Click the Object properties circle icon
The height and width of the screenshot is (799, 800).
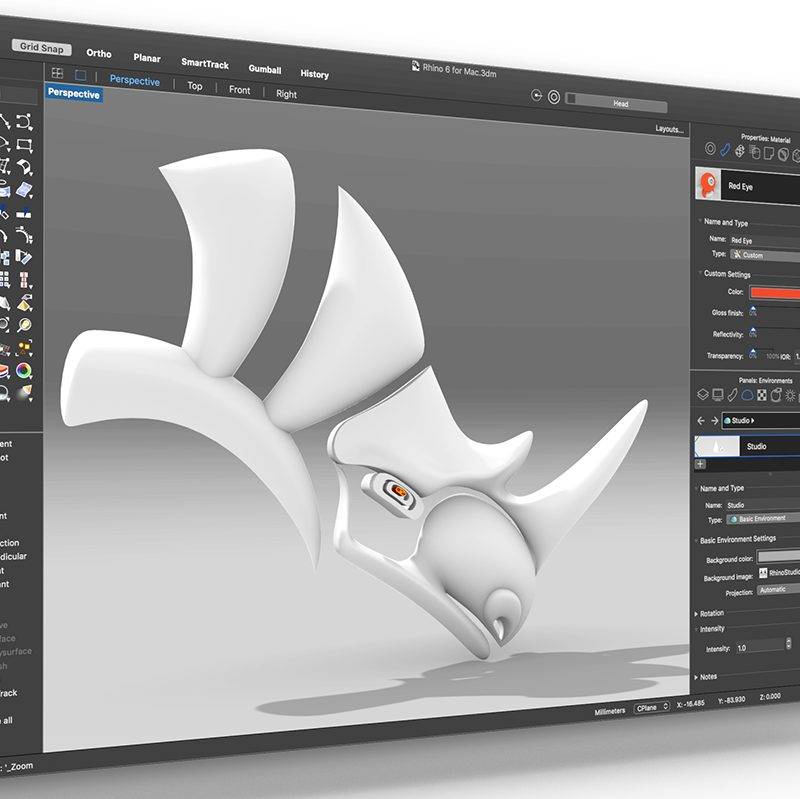point(710,150)
